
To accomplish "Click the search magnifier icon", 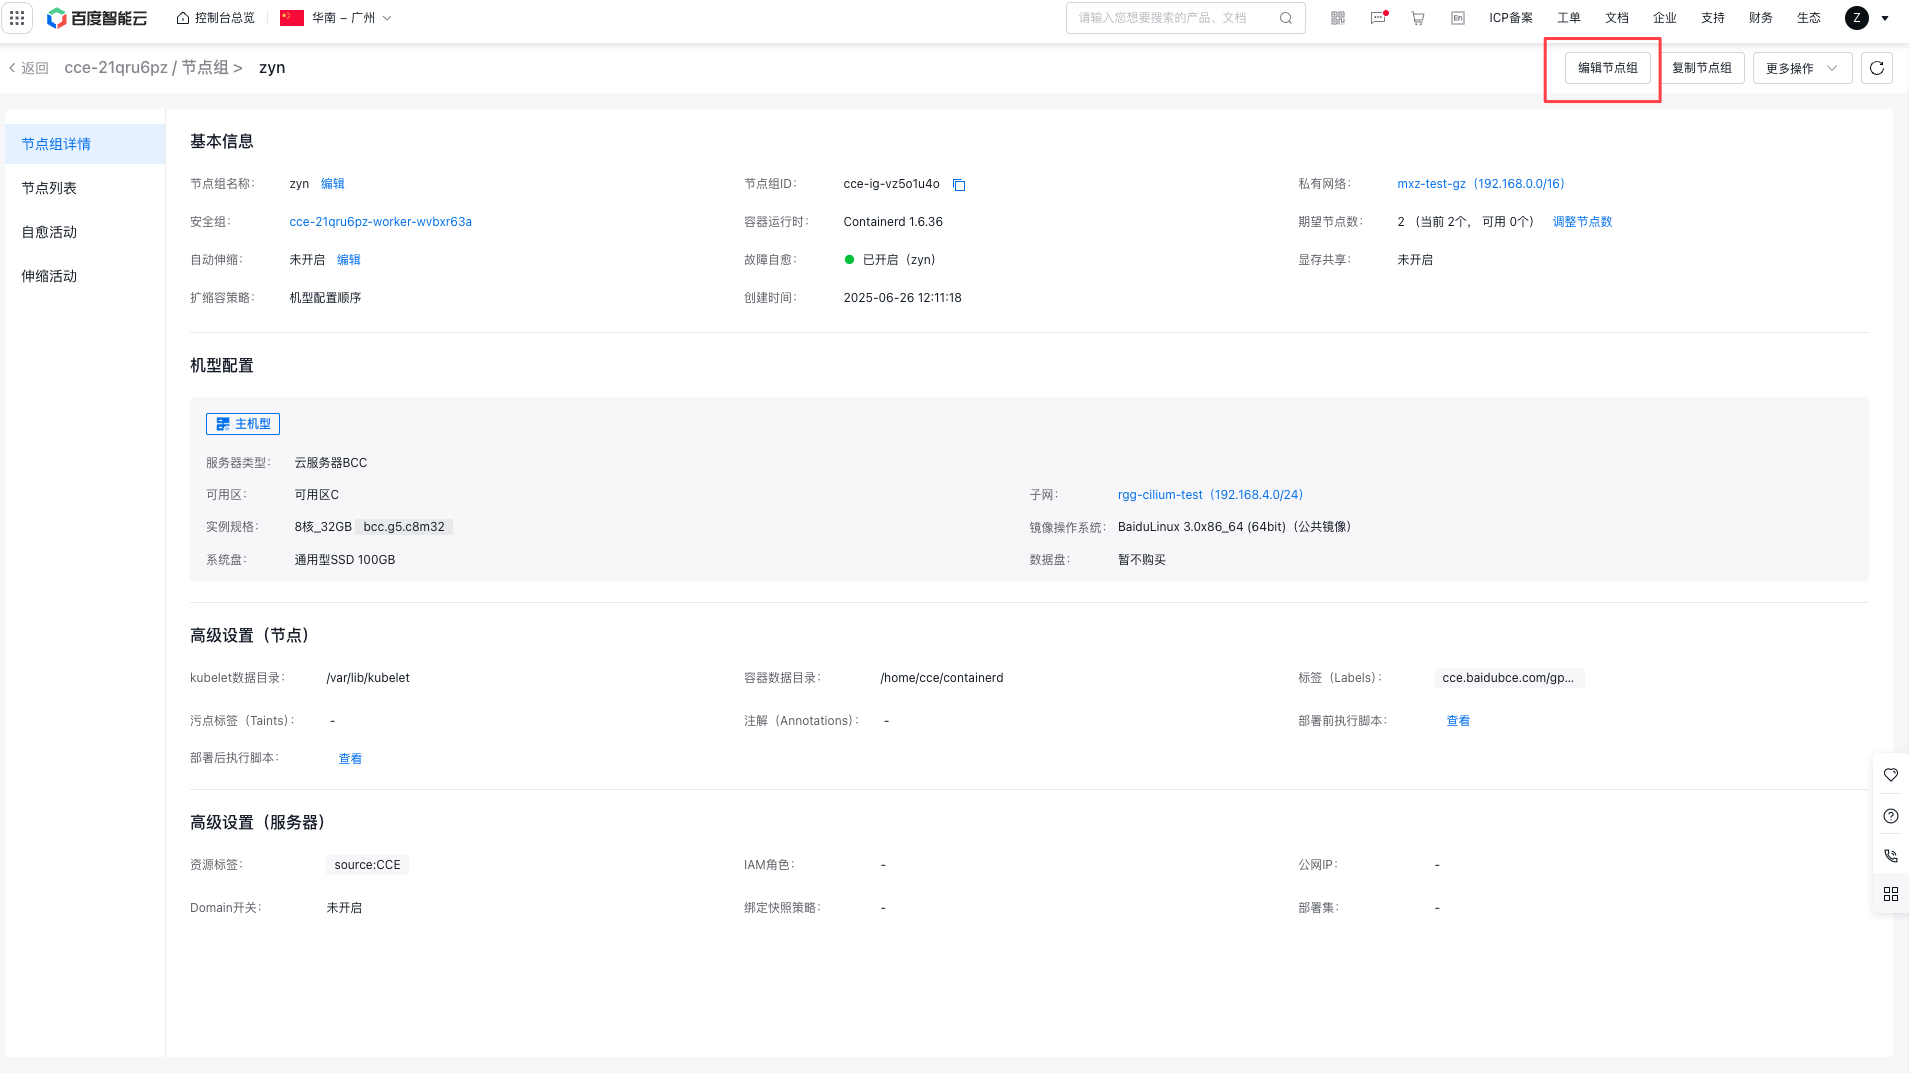I will [x=1286, y=18].
